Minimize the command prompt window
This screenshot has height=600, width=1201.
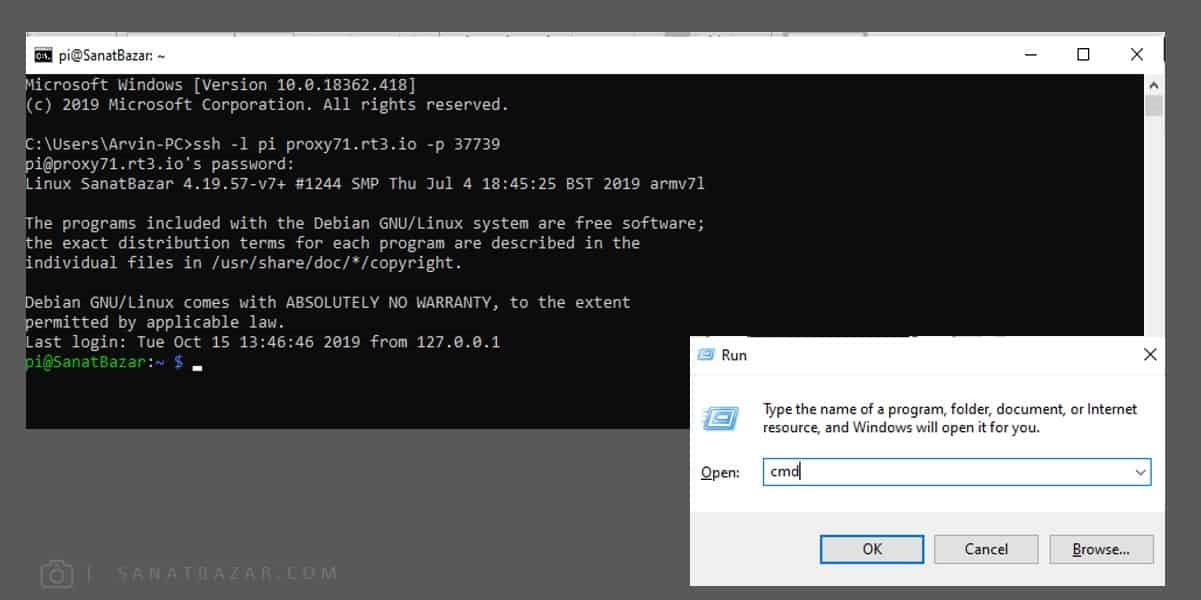1029,55
